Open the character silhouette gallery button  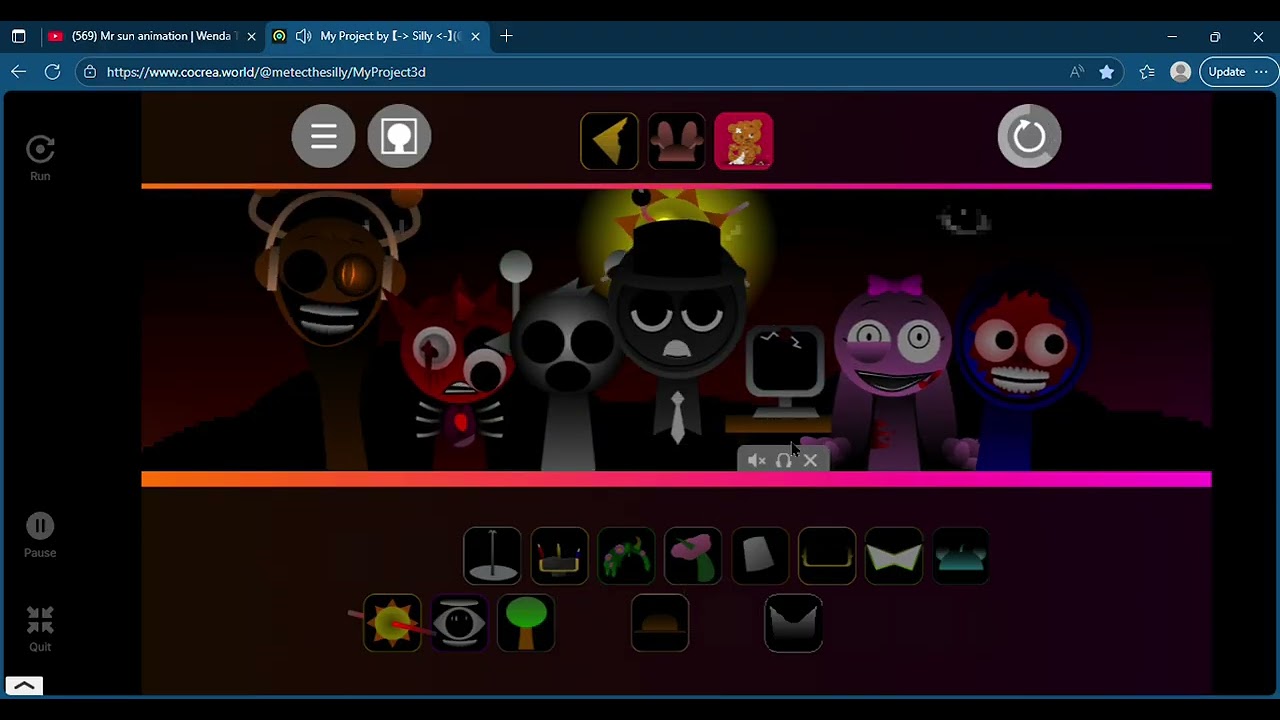pyautogui.click(x=399, y=136)
